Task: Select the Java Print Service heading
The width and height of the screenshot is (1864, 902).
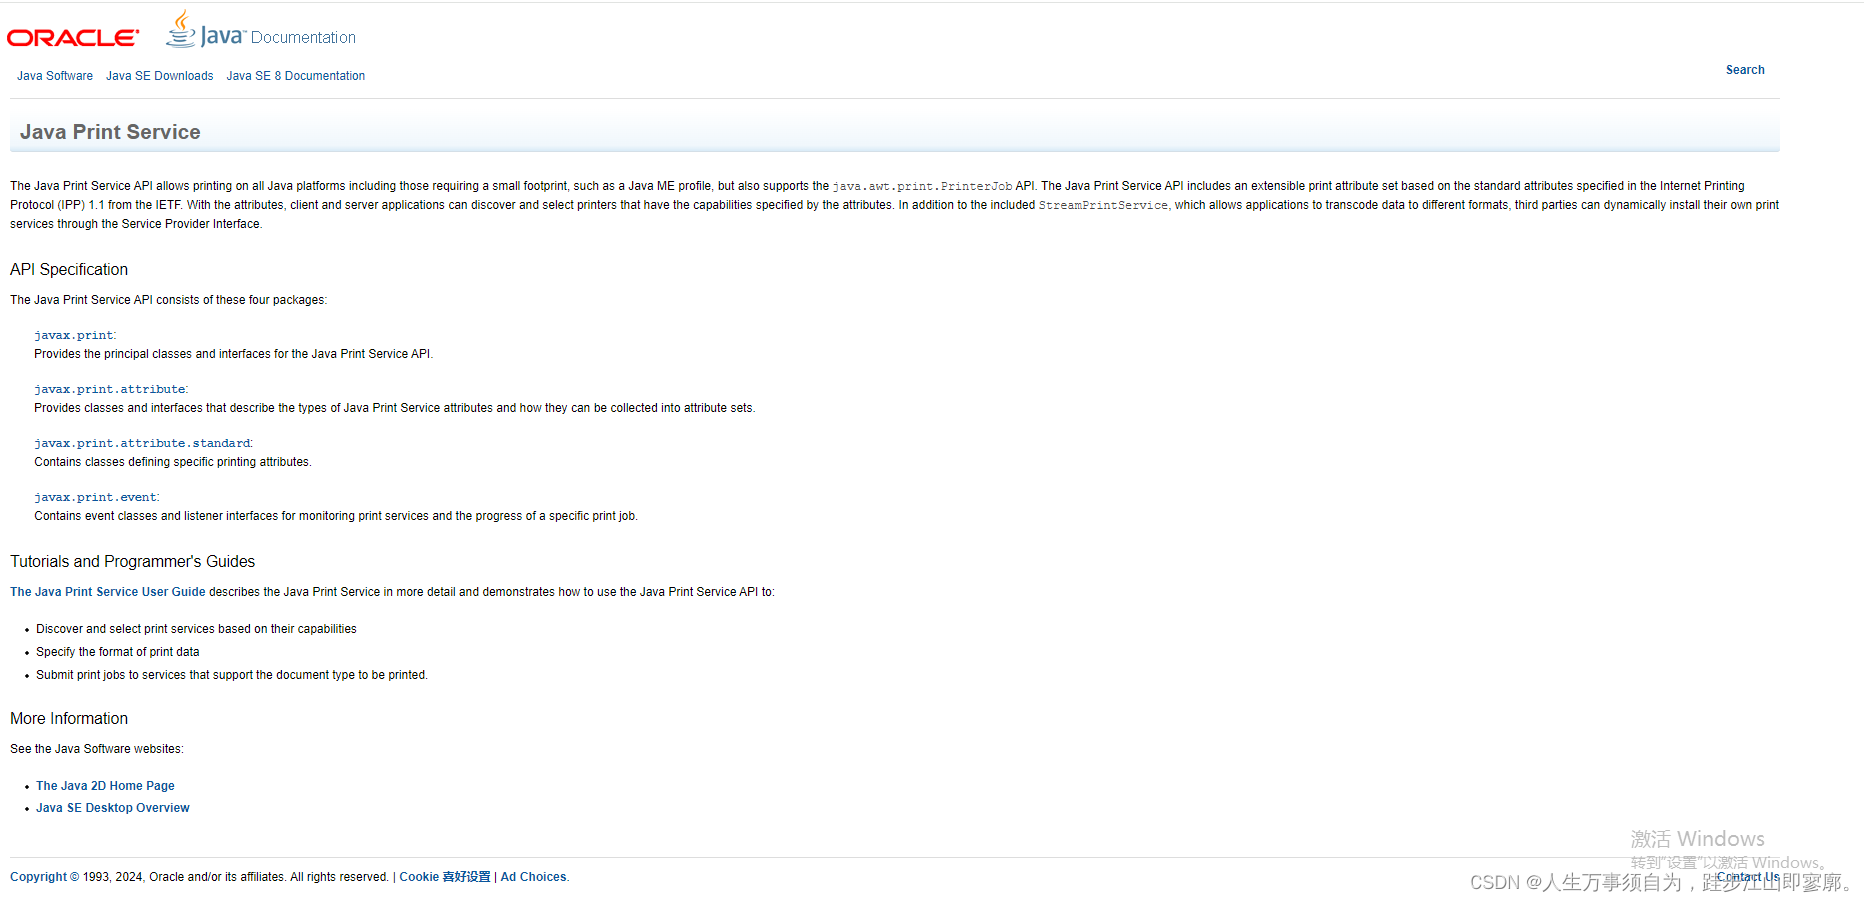Action: tap(110, 132)
